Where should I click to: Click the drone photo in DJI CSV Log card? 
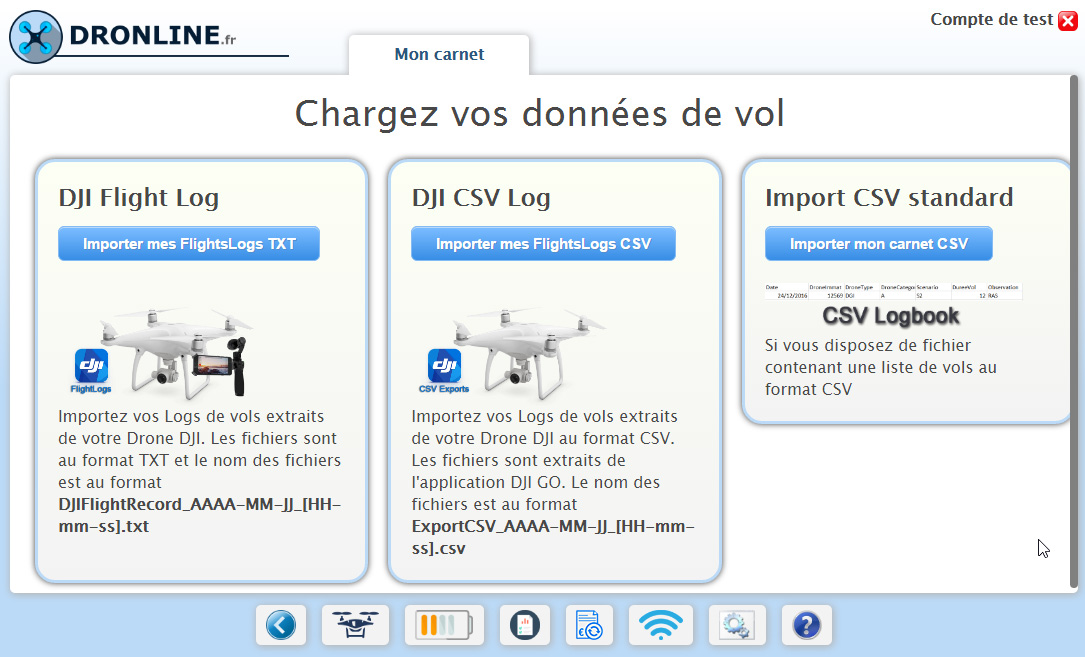(x=529, y=353)
